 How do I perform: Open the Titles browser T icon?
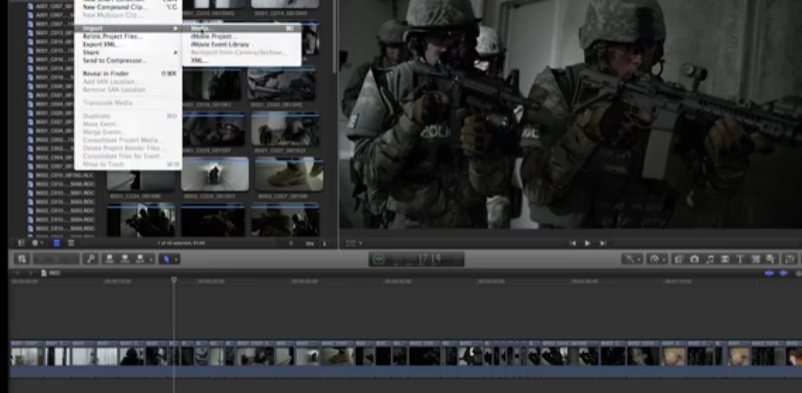coord(740,259)
